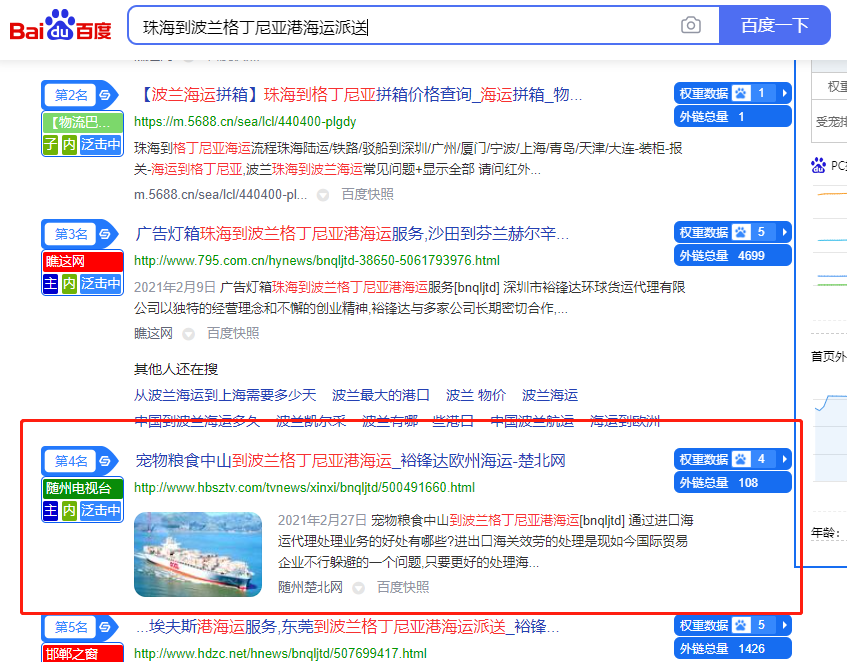This screenshot has height=662, width=847.
Task: Click the 第5名 rank badge
Action: 71,627
